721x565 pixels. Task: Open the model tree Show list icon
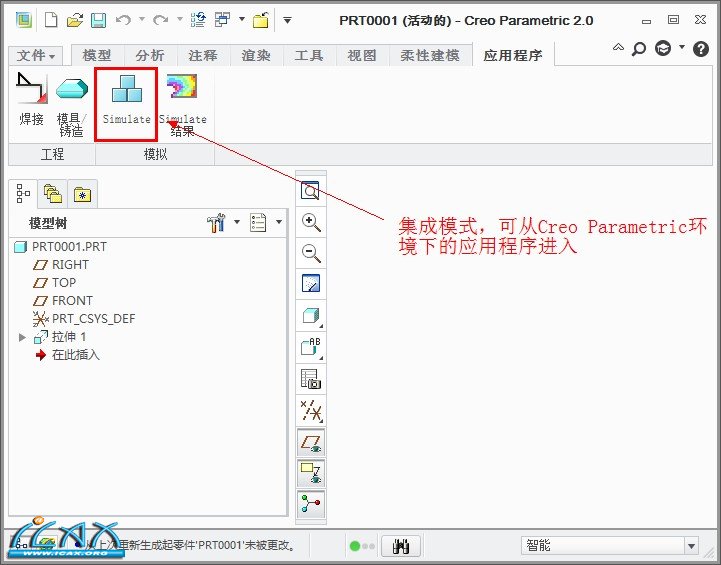pos(258,223)
